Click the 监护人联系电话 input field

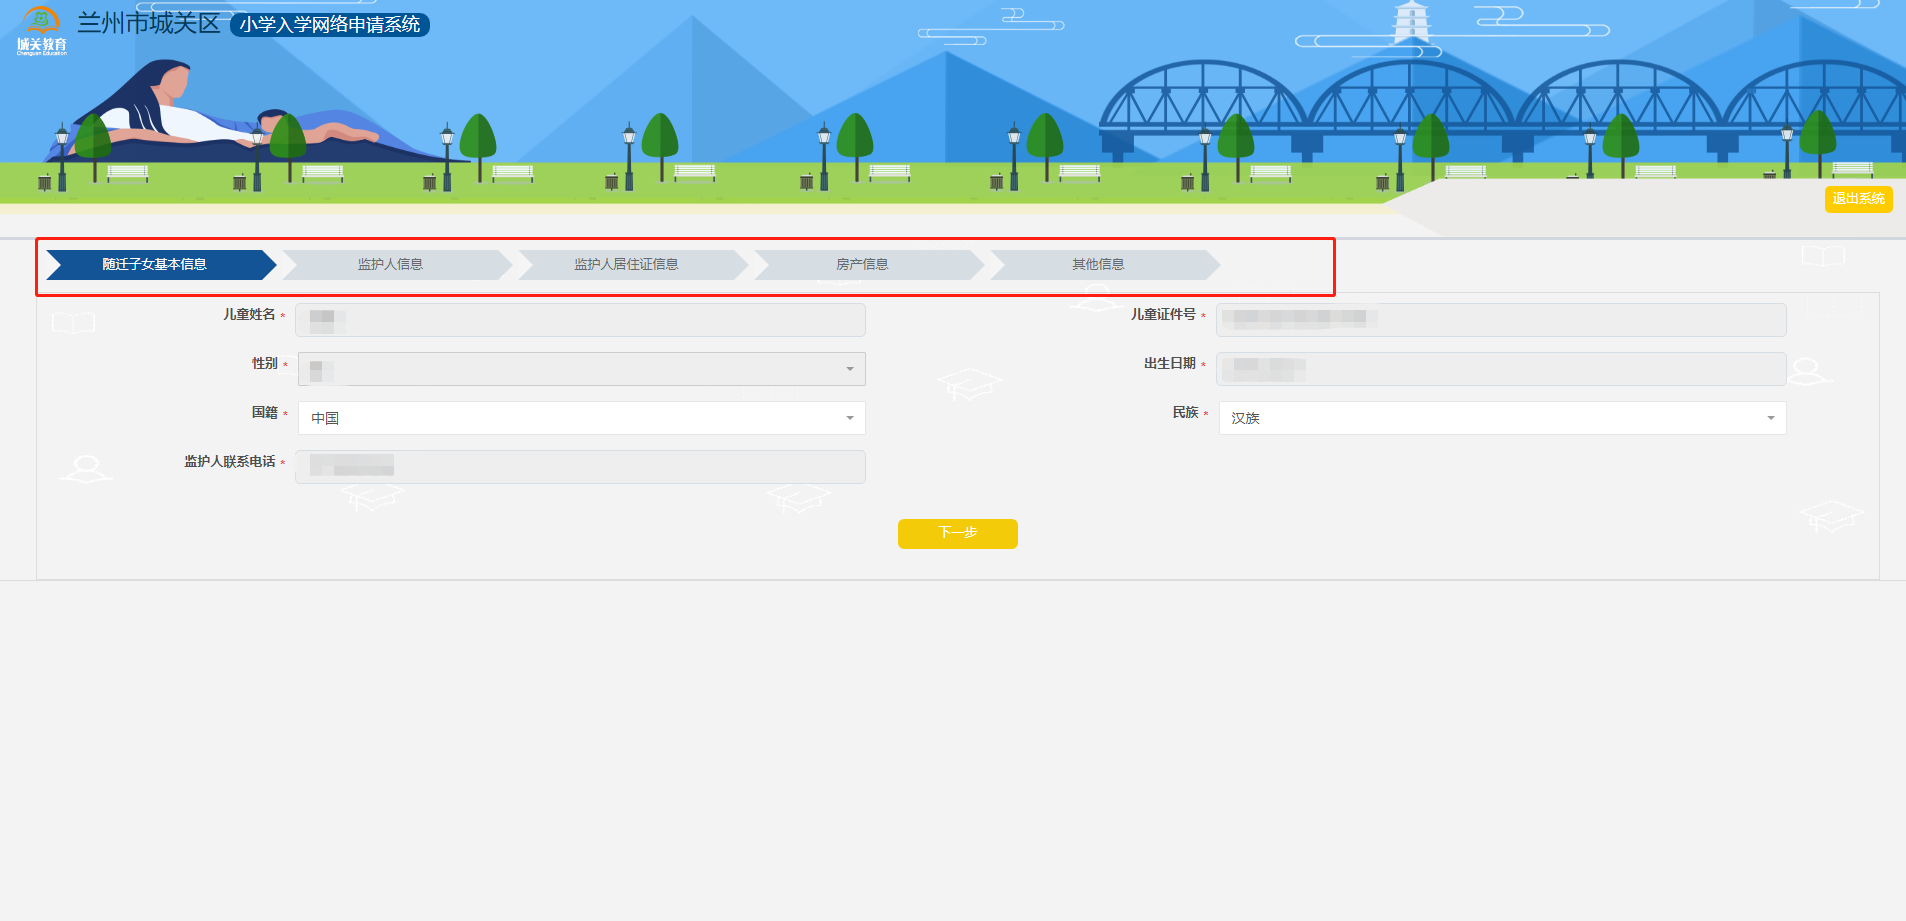pos(580,467)
